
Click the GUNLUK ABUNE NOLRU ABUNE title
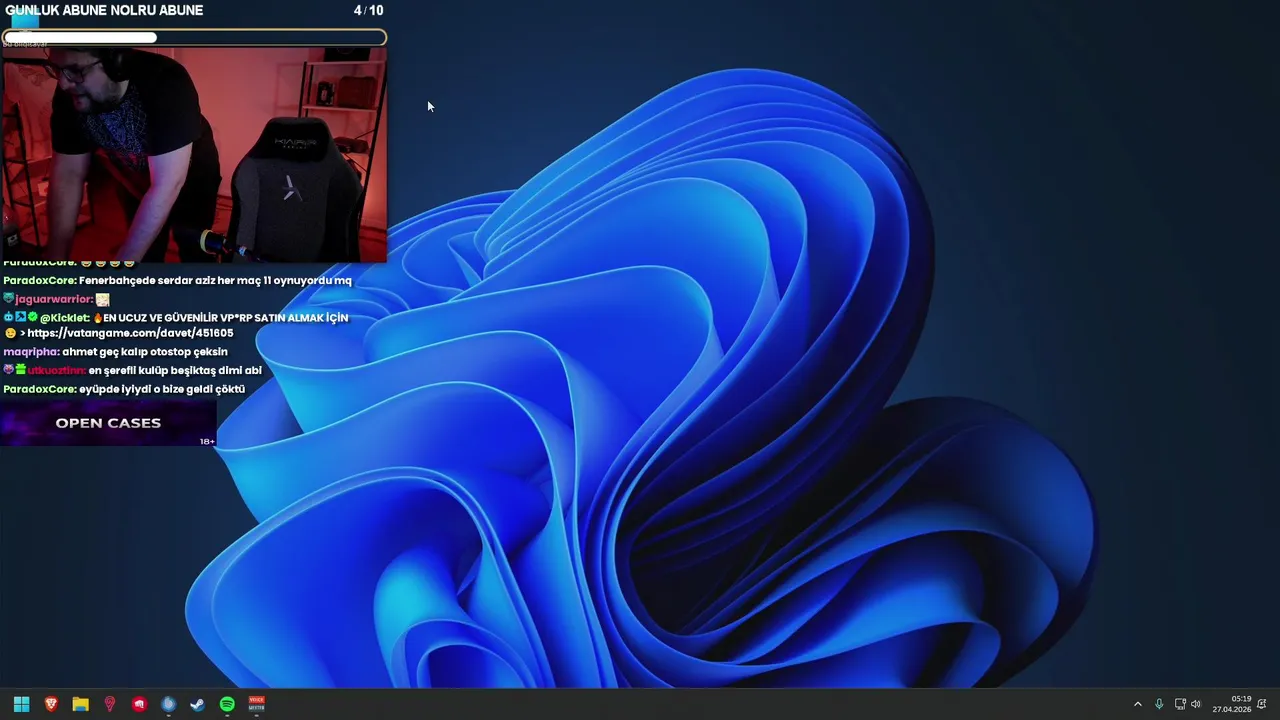104,10
